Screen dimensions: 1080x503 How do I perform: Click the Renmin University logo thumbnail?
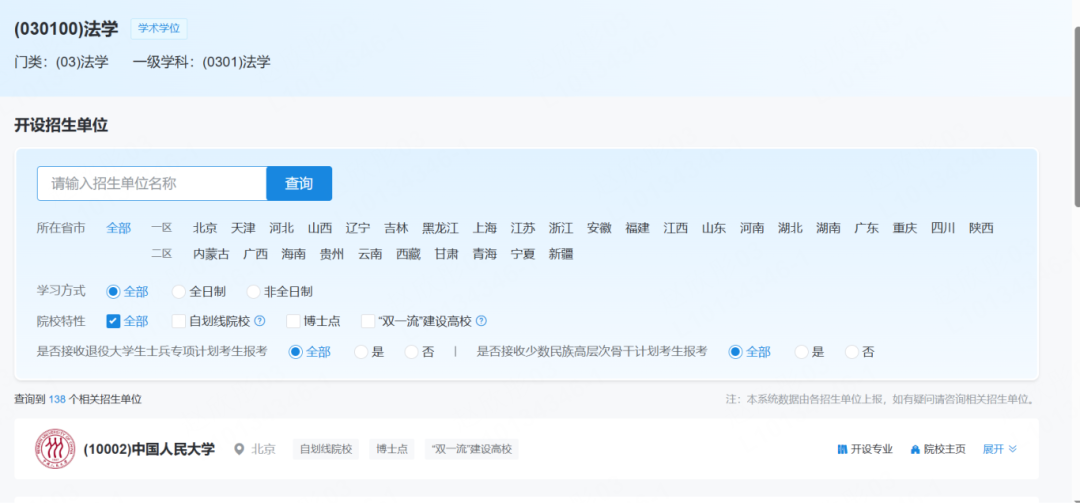[55, 449]
